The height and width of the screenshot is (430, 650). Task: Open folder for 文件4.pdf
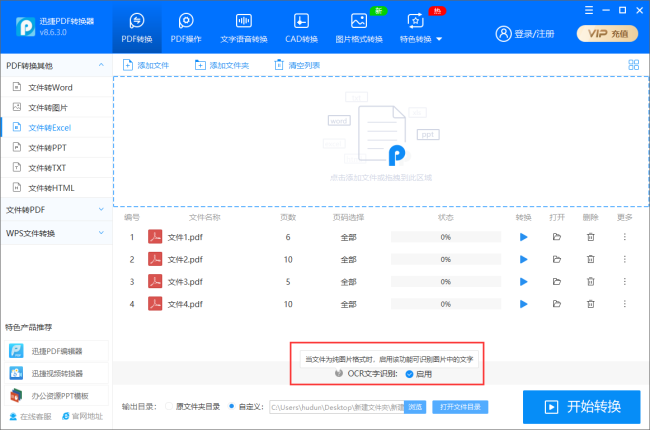click(557, 304)
